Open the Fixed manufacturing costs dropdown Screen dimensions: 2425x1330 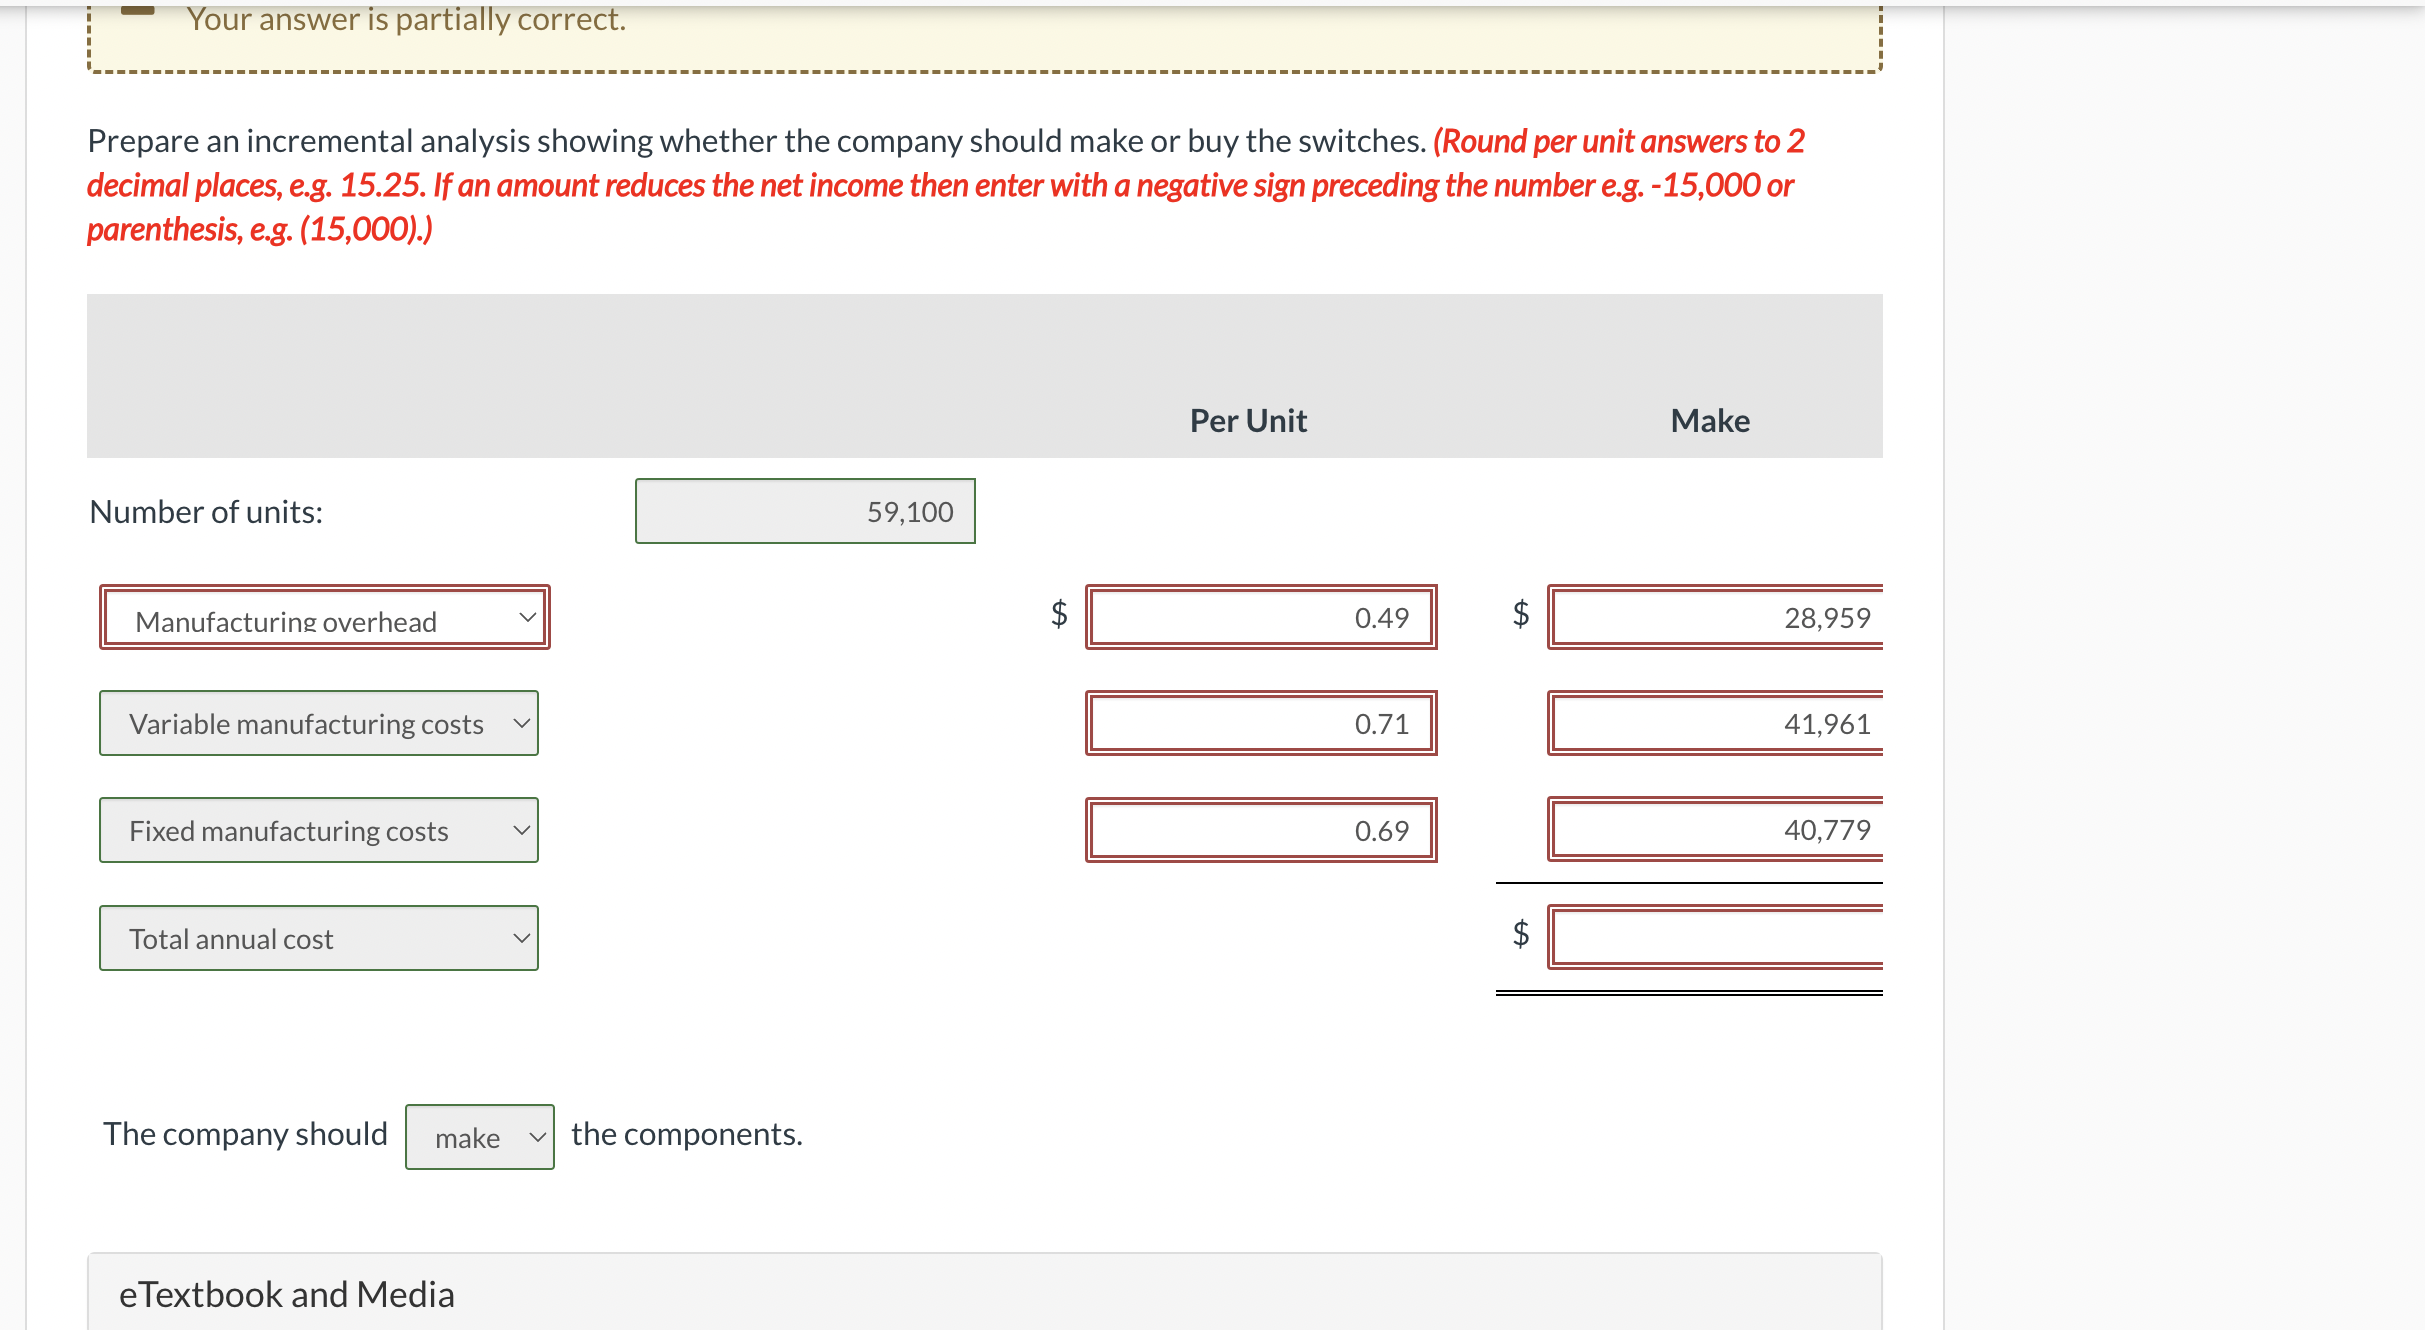(x=318, y=829)
